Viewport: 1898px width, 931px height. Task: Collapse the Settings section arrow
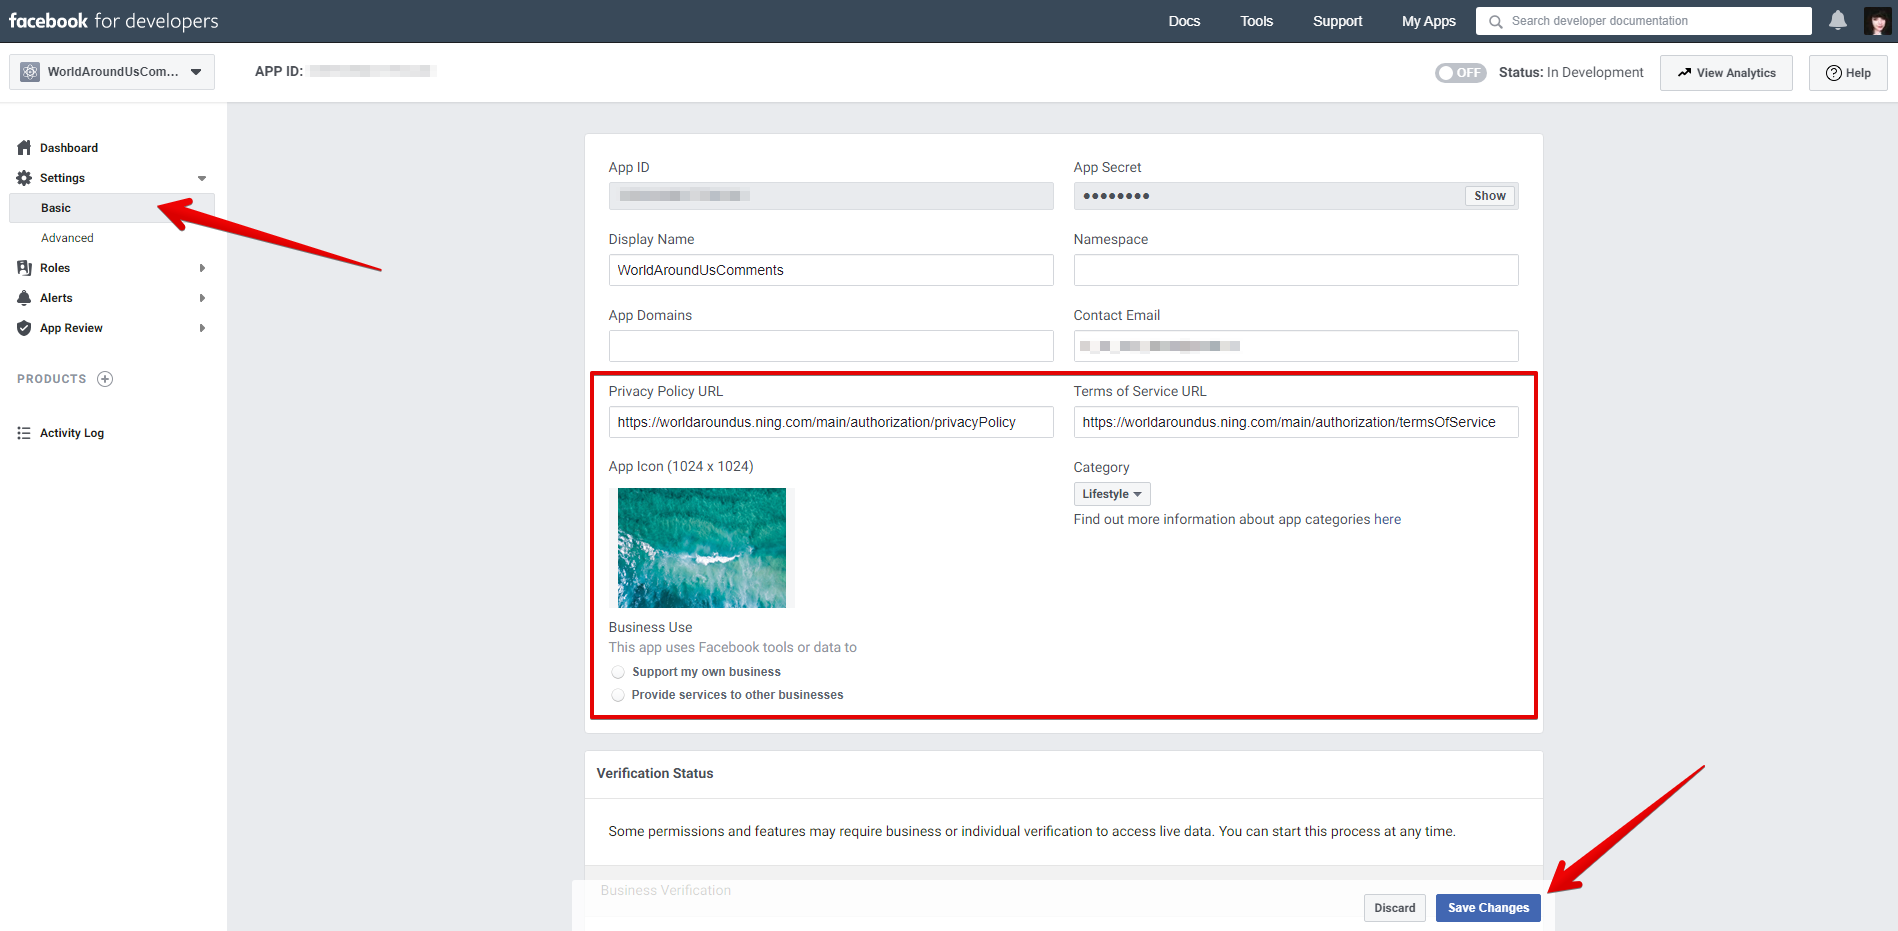(202, 178)
